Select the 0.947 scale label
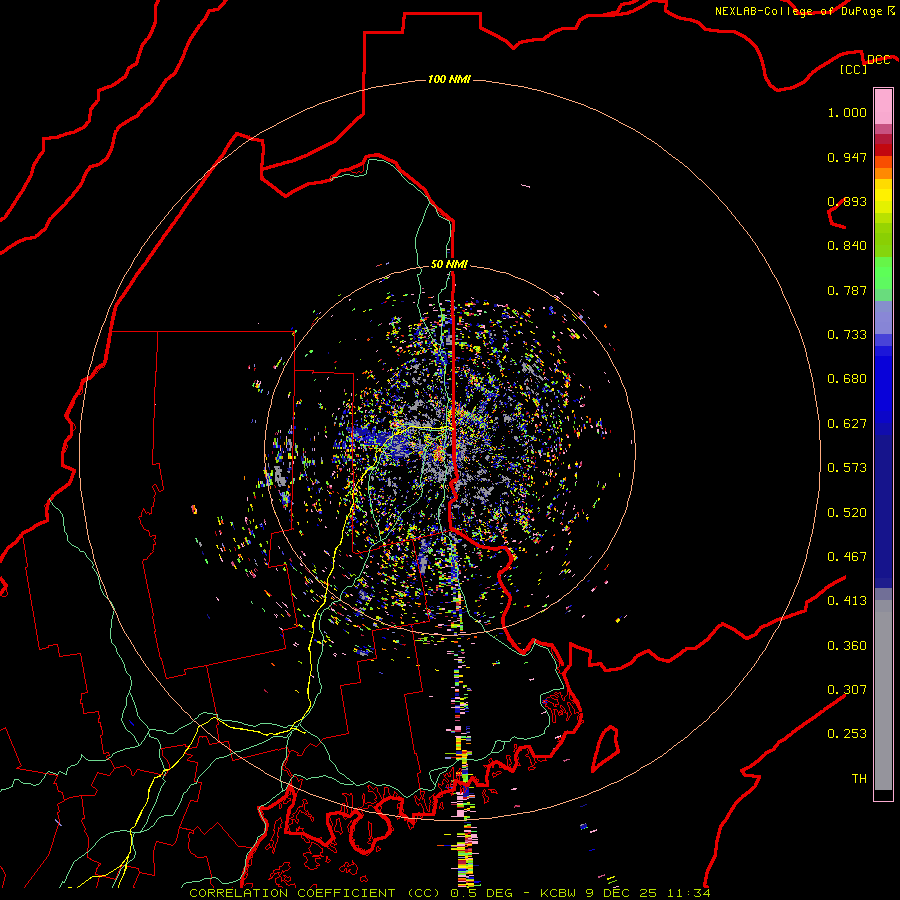The width and height of the screenshot is (900, 900). (x=847, y=157)
